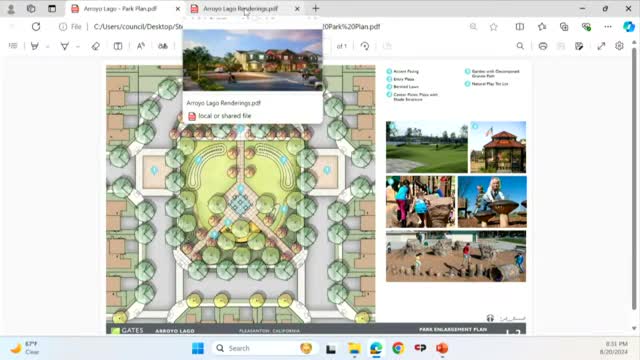Open the Favorites list icon
This screenshot has height=360, width=640.
[542, 27]
